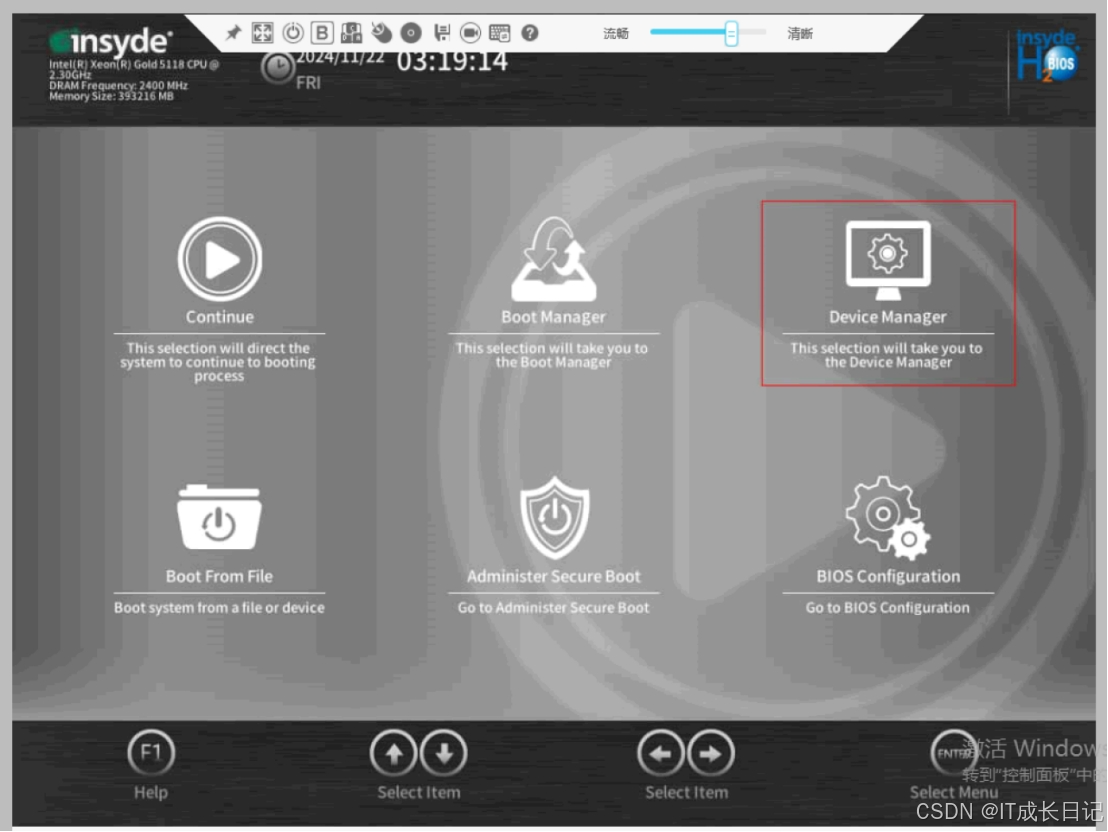The width and height of the screenshot is (1108, 832).
Task: Start video recording from toolbar
Action: click(x=470, y=33)
